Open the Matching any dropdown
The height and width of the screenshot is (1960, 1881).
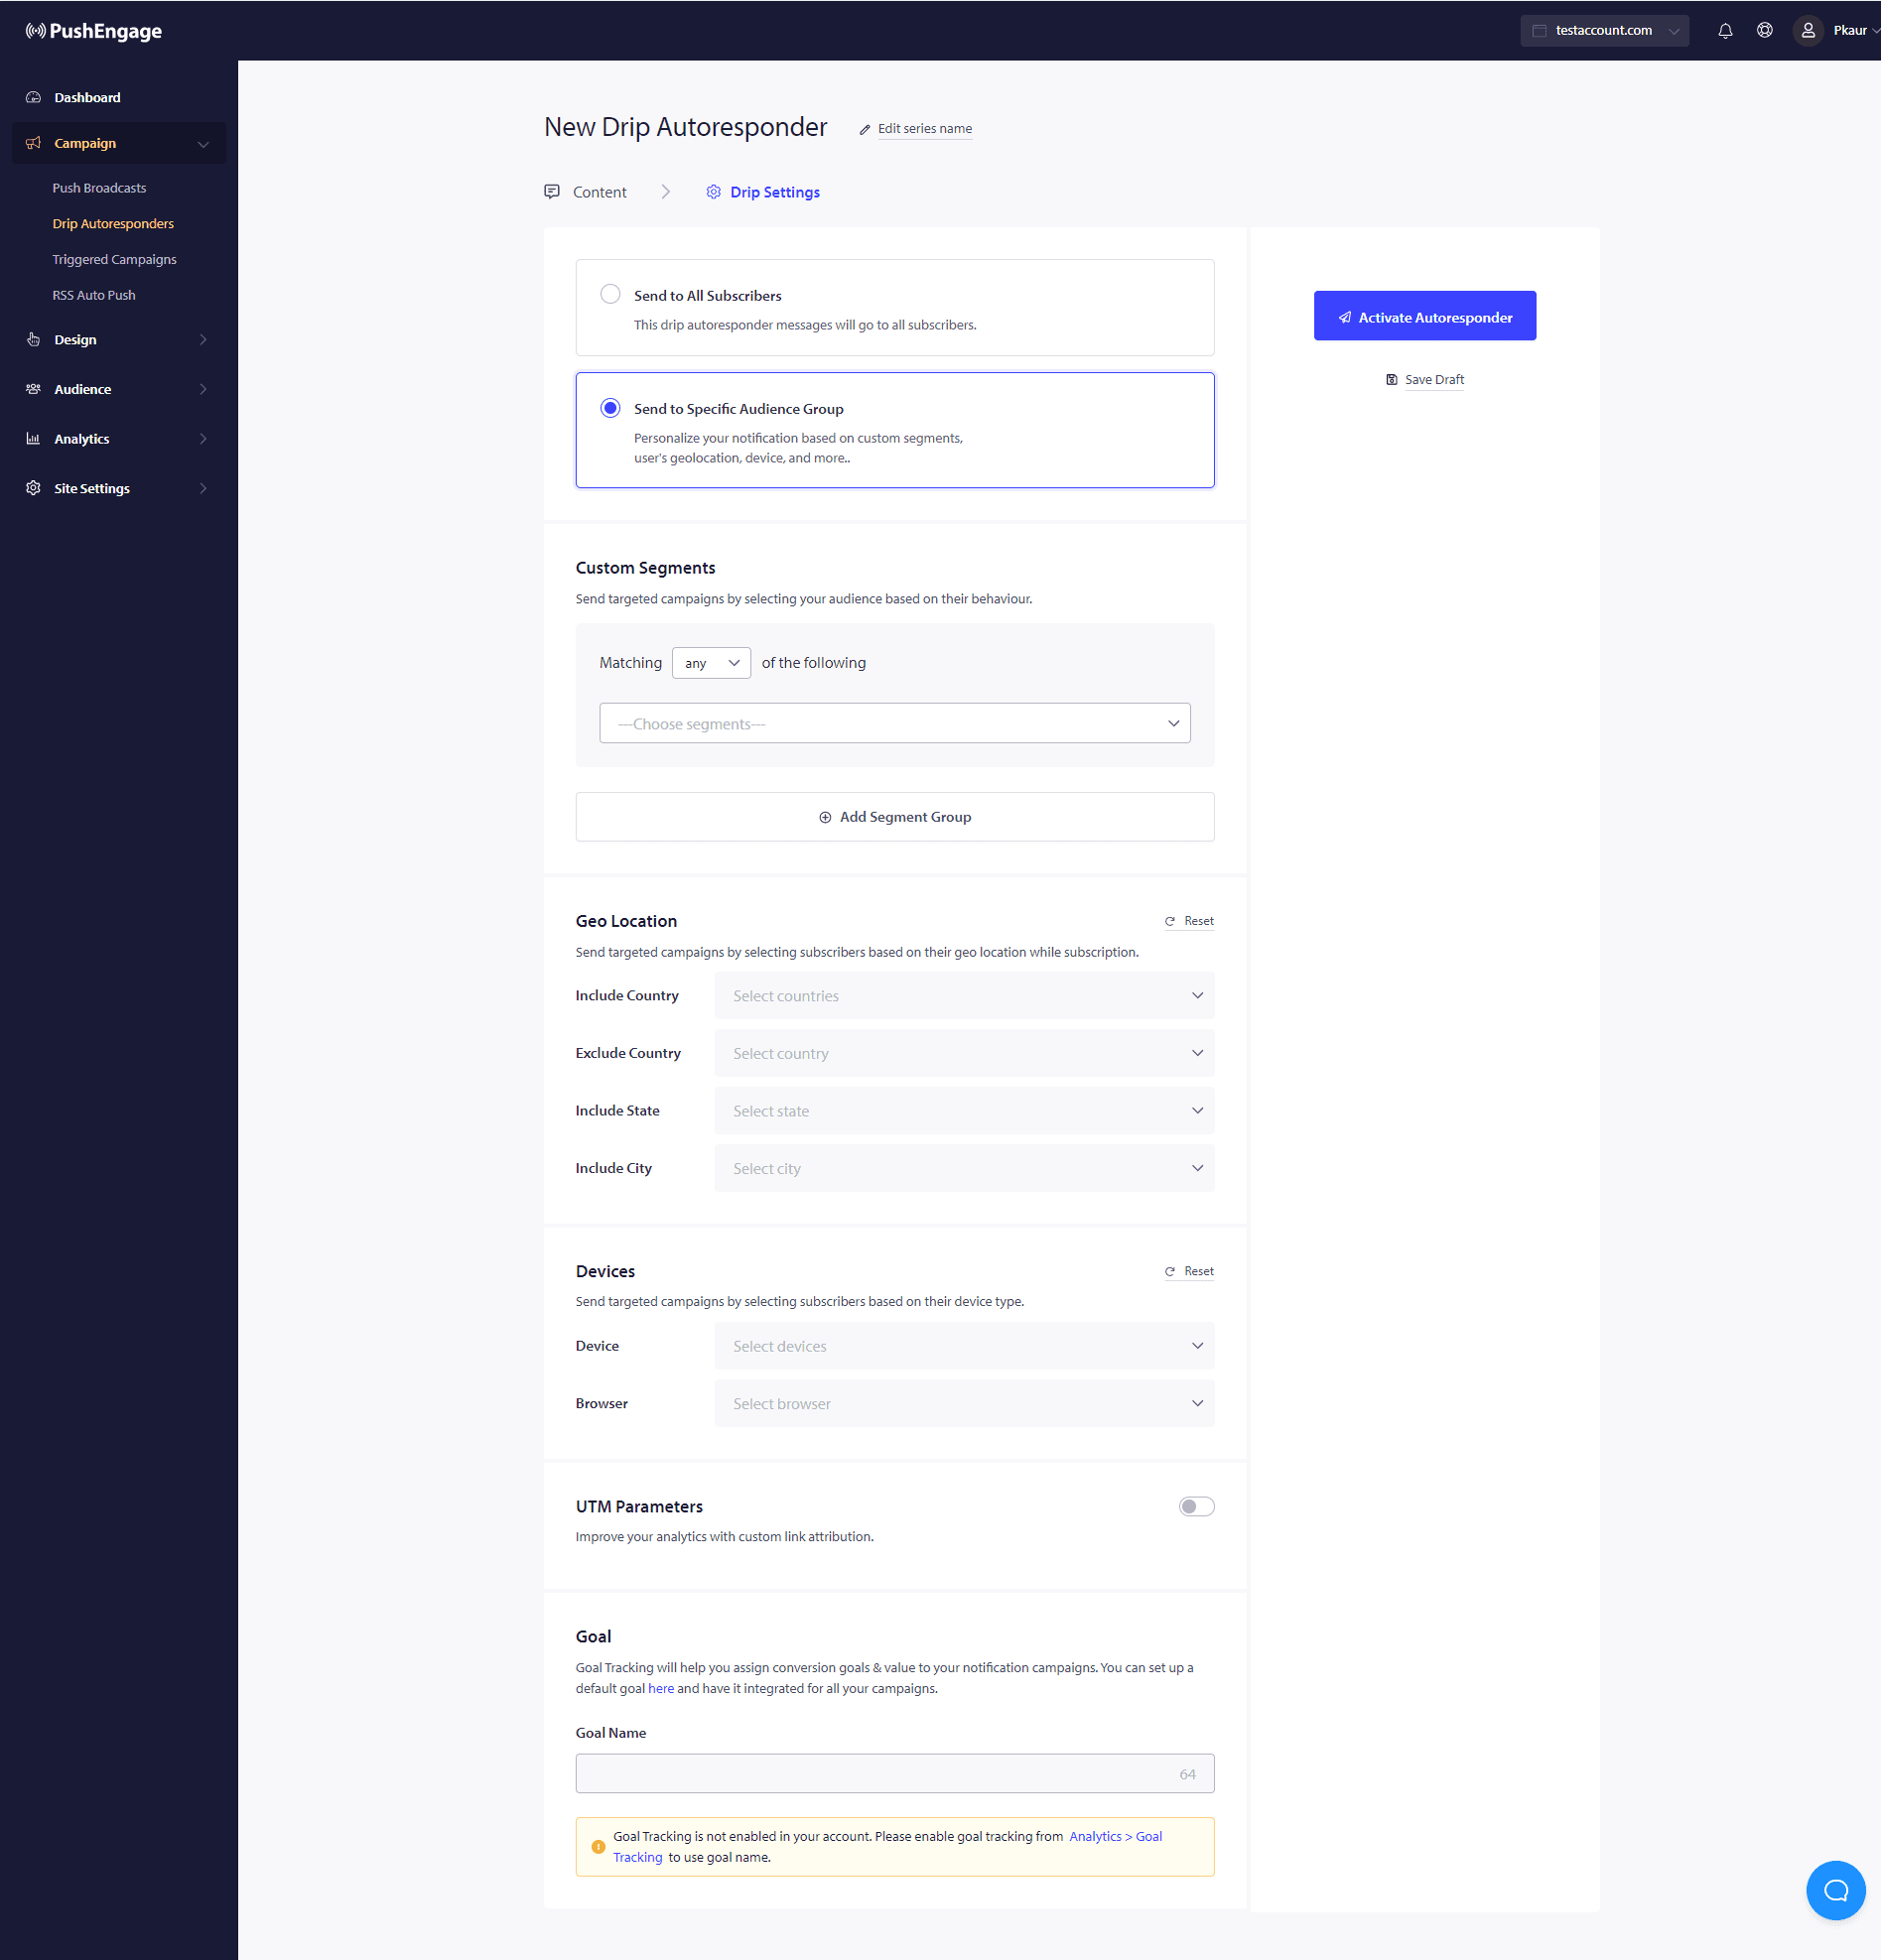click(711, 663)
